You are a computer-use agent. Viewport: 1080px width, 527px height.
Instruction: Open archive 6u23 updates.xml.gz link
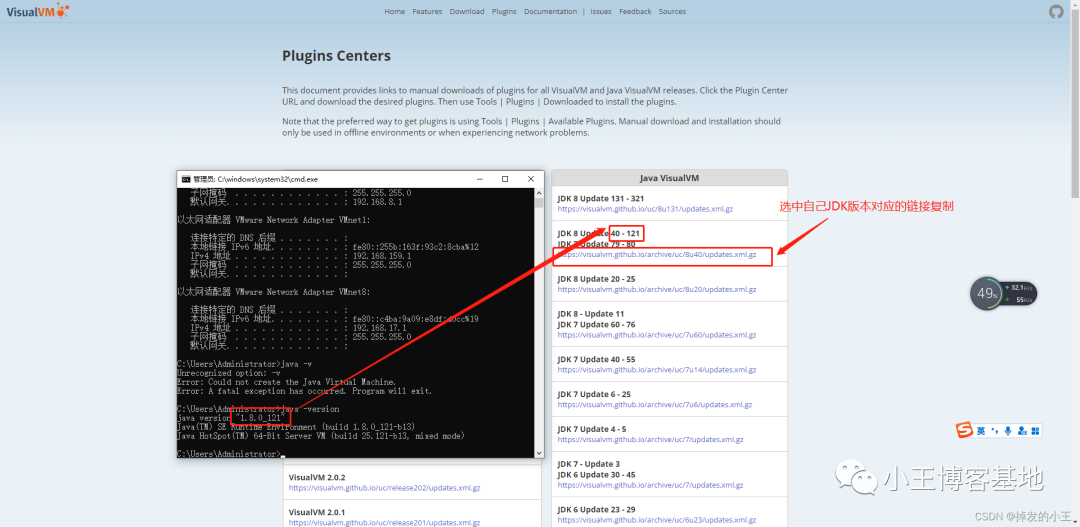(x=656, y=521)
